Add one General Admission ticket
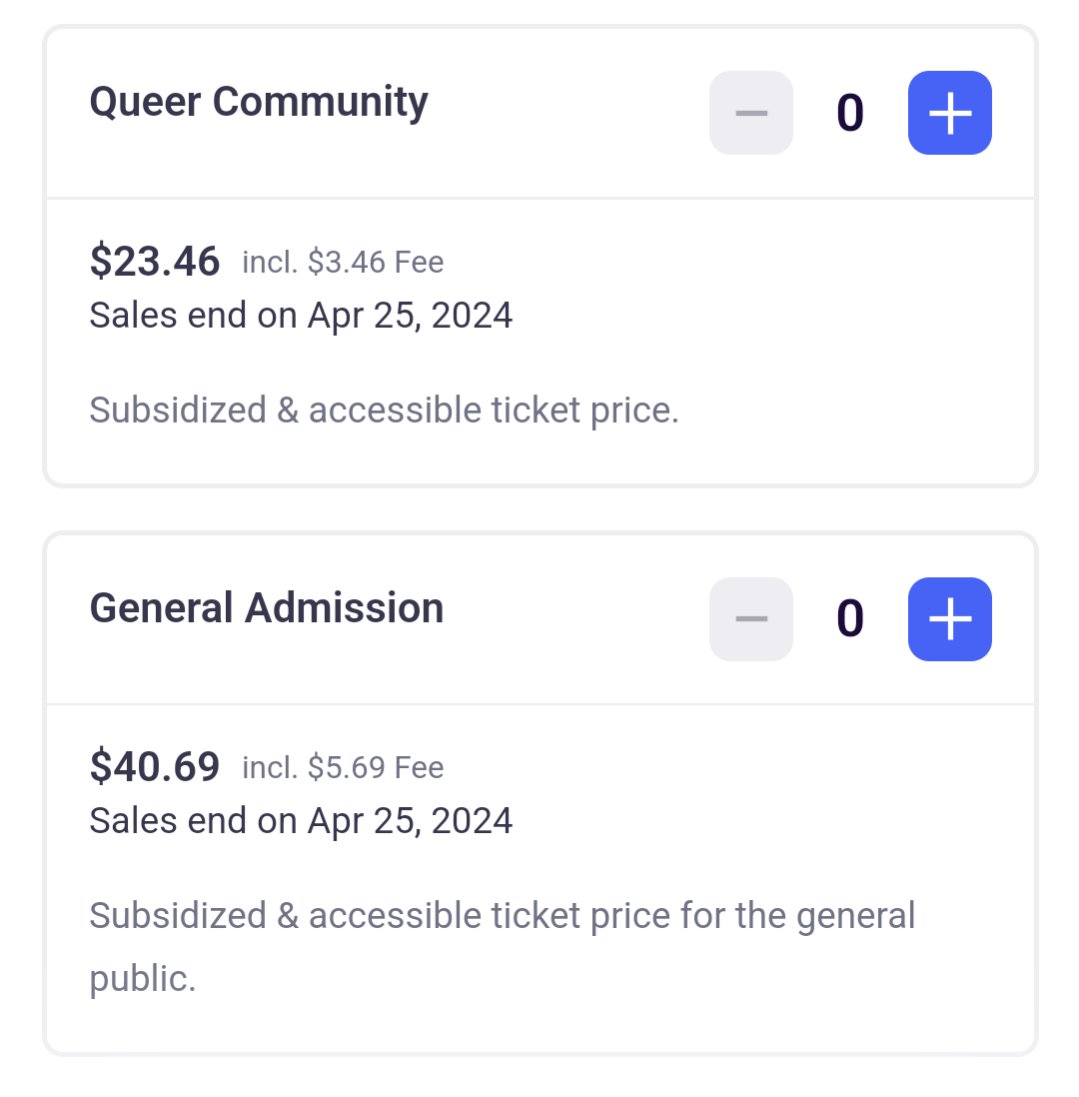The height and width of the screenshot is (1097, 1079). (x=949, y=619)
